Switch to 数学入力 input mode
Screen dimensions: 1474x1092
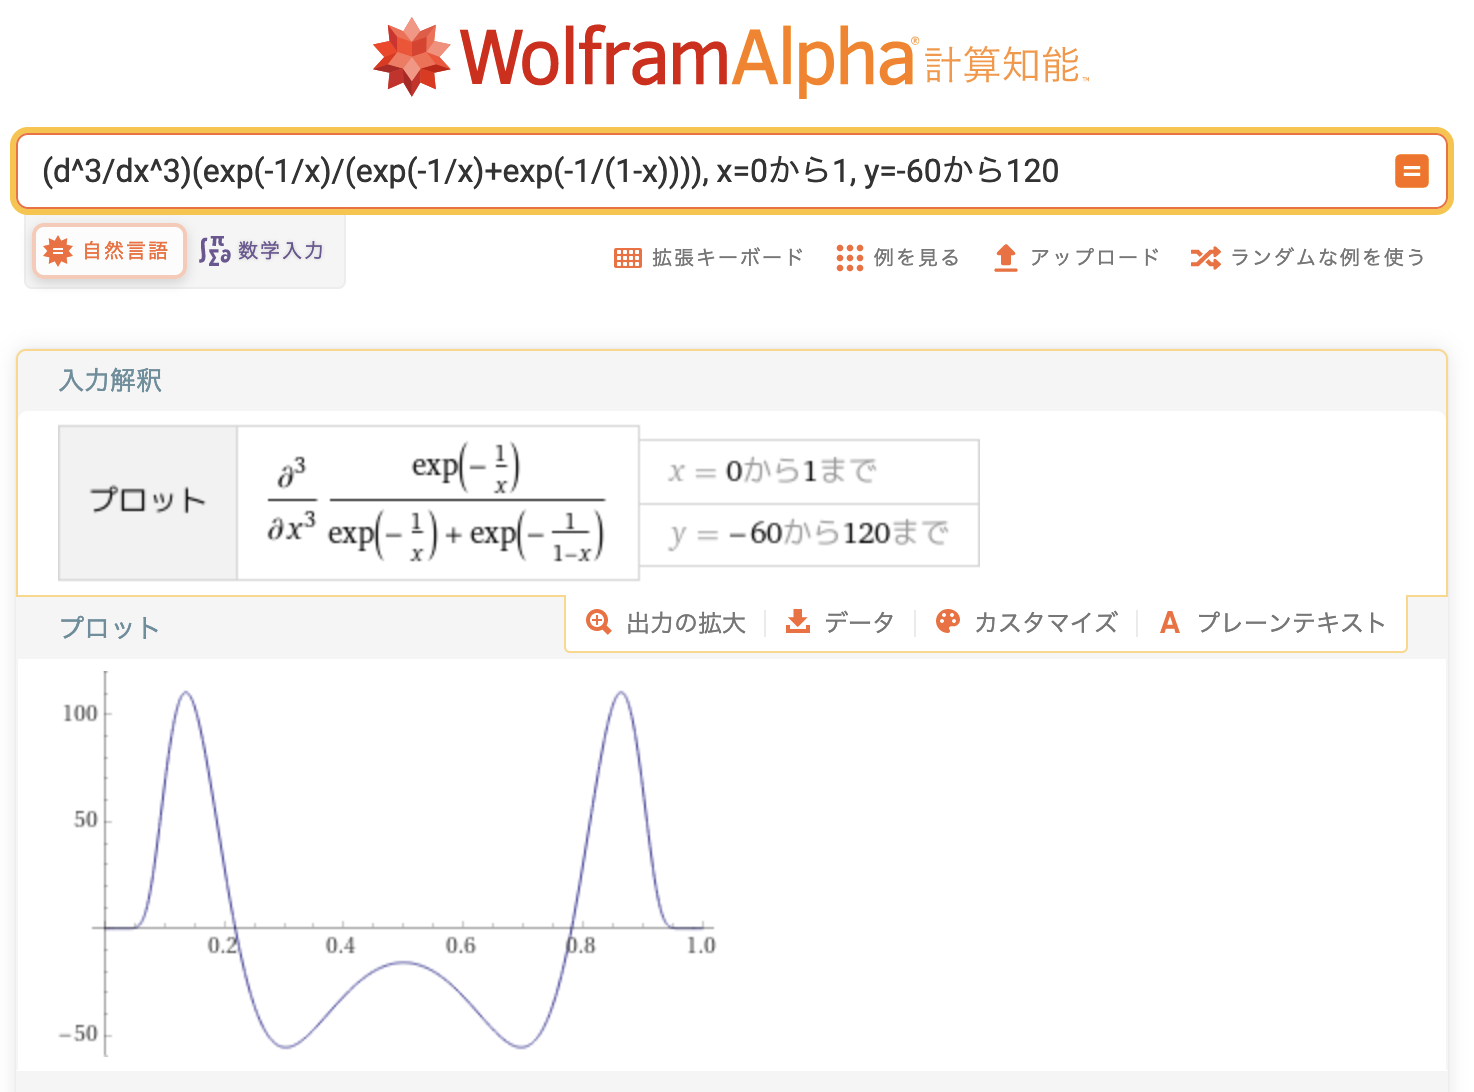point(262,250)
